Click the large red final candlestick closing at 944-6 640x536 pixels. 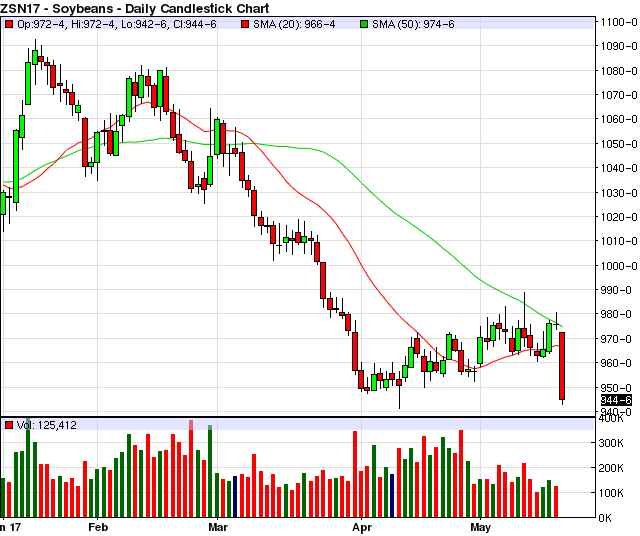pos(562,366)
